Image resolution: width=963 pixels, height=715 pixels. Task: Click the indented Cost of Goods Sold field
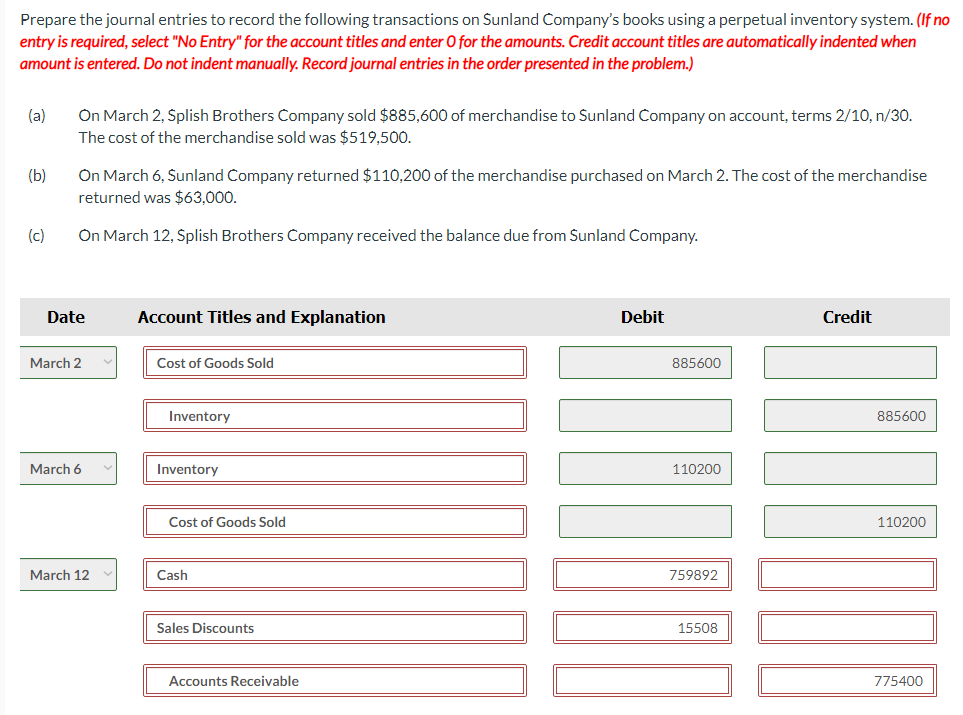click(x=335, y=522)
